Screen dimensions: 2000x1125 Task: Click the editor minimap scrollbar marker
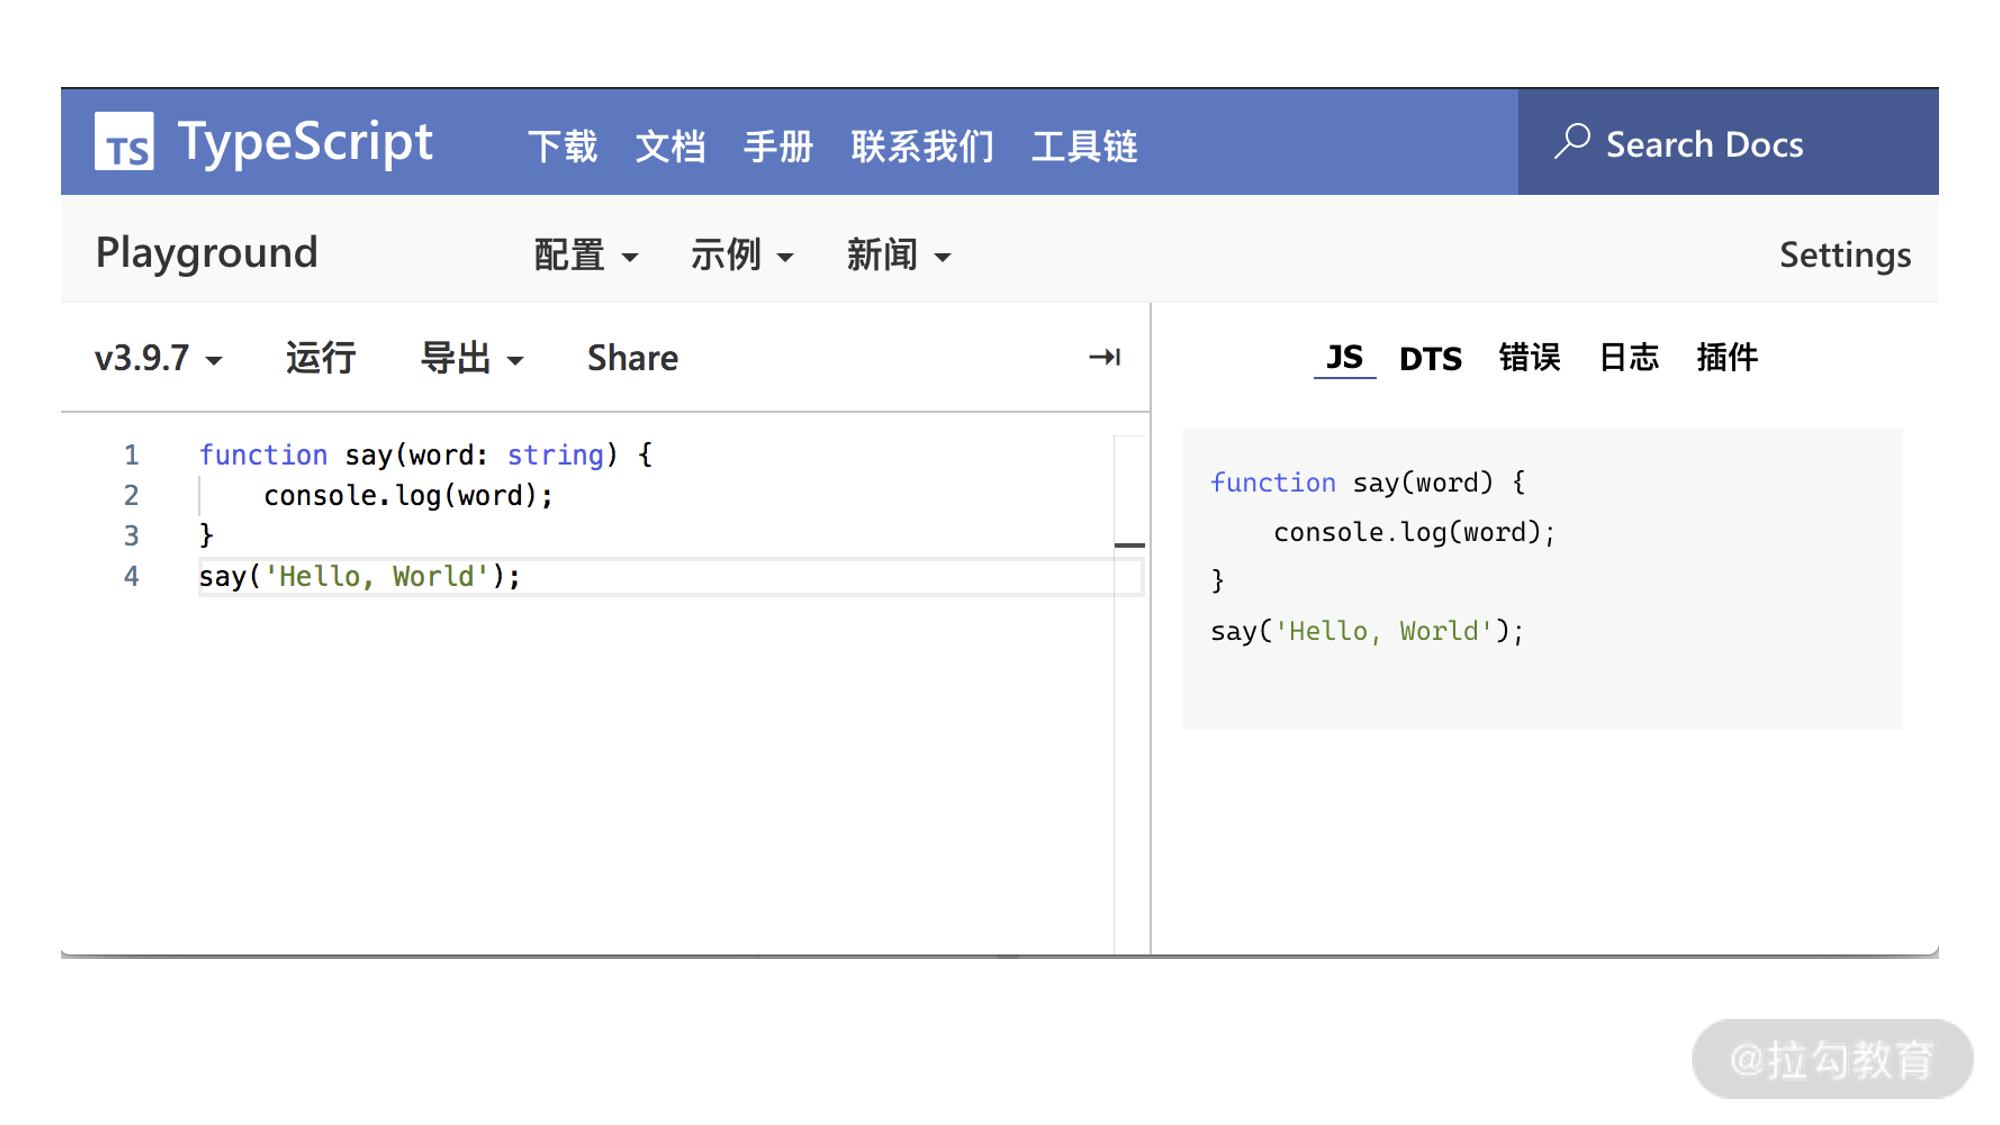[x=1129, y=545]
